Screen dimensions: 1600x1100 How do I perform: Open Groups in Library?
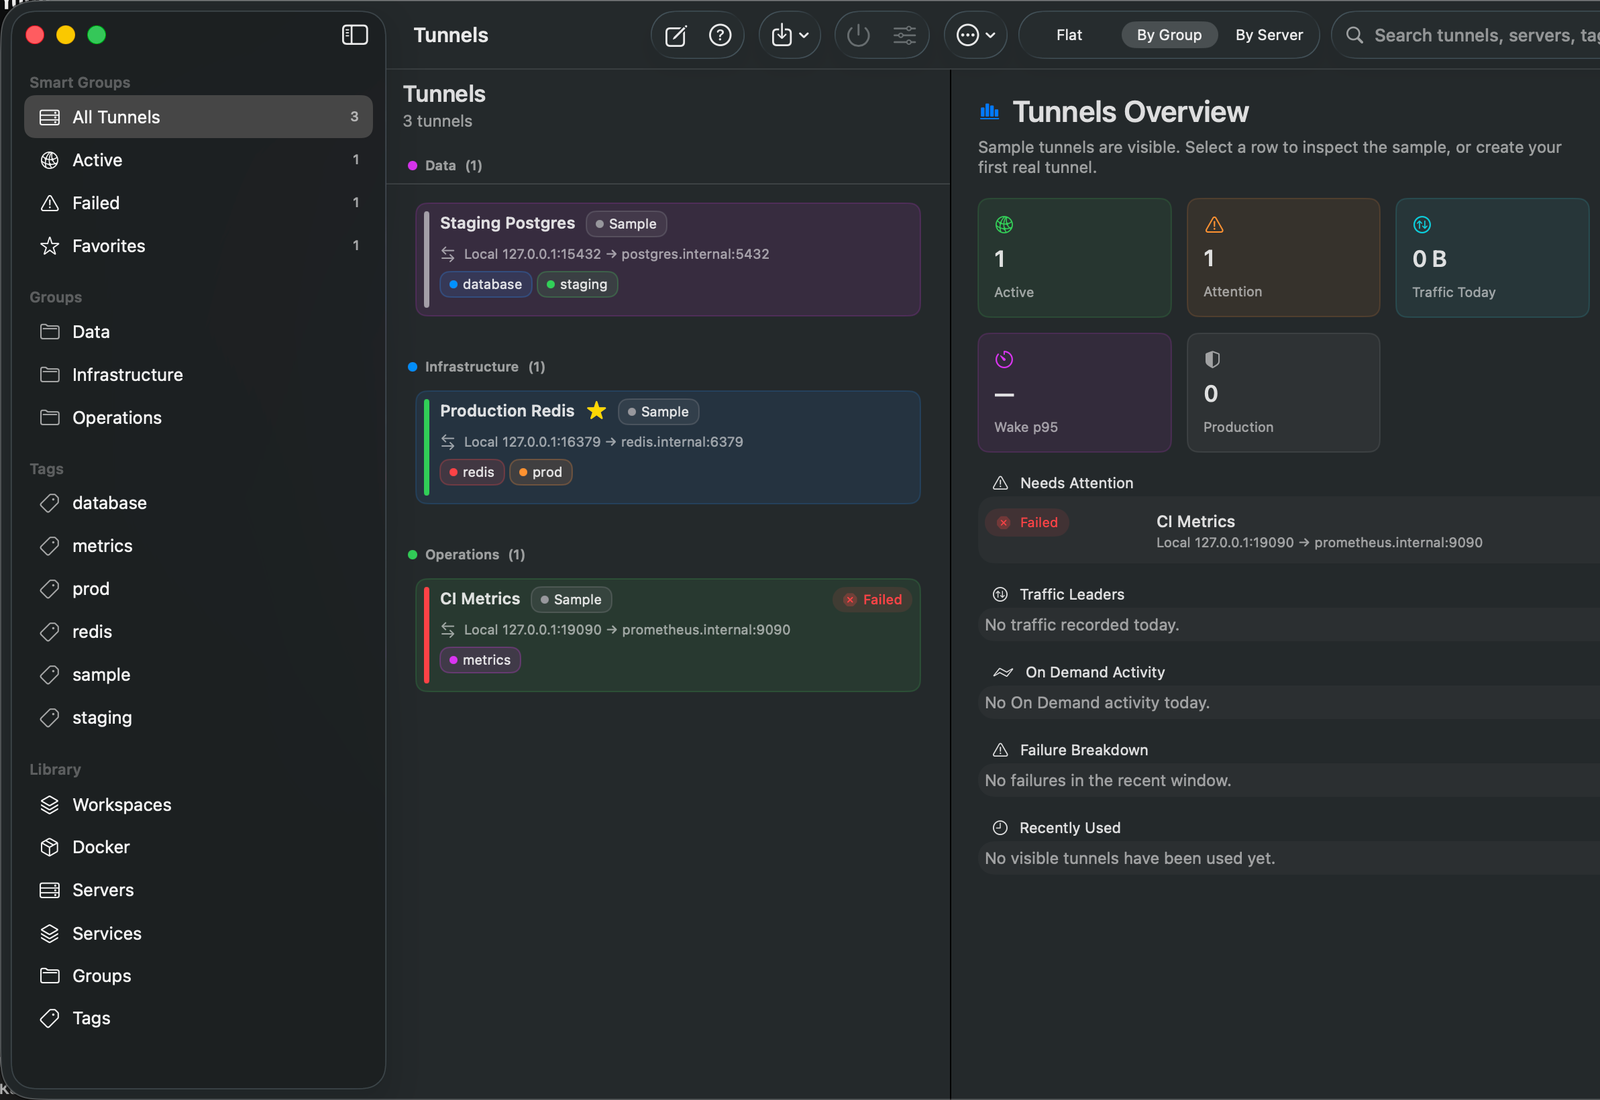pyautogui.click(x=198, y=976)
